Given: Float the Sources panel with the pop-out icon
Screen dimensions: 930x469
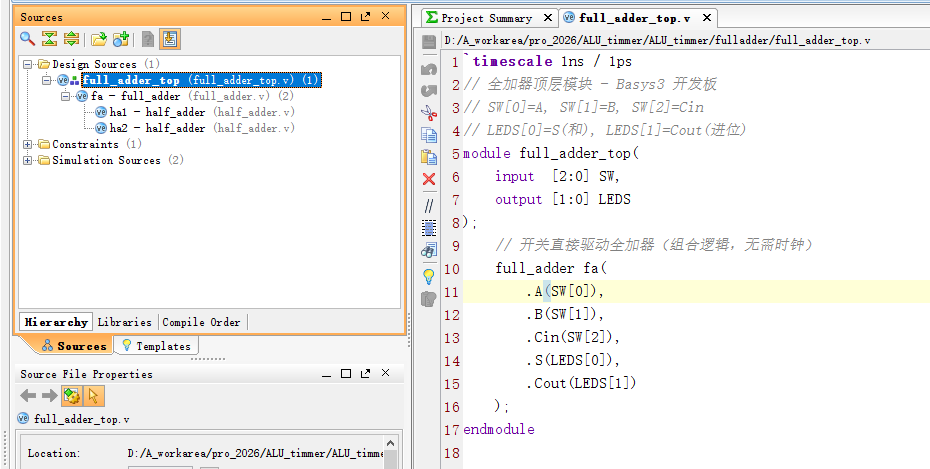Looking at the screenshot, I should coord(365,17).
